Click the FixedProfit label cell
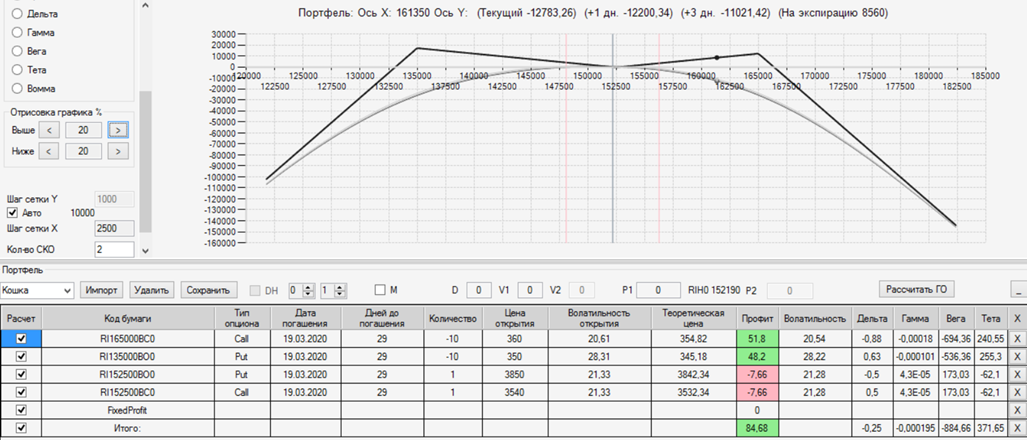This screenshot has height=440, width=1027. [129, 409]
